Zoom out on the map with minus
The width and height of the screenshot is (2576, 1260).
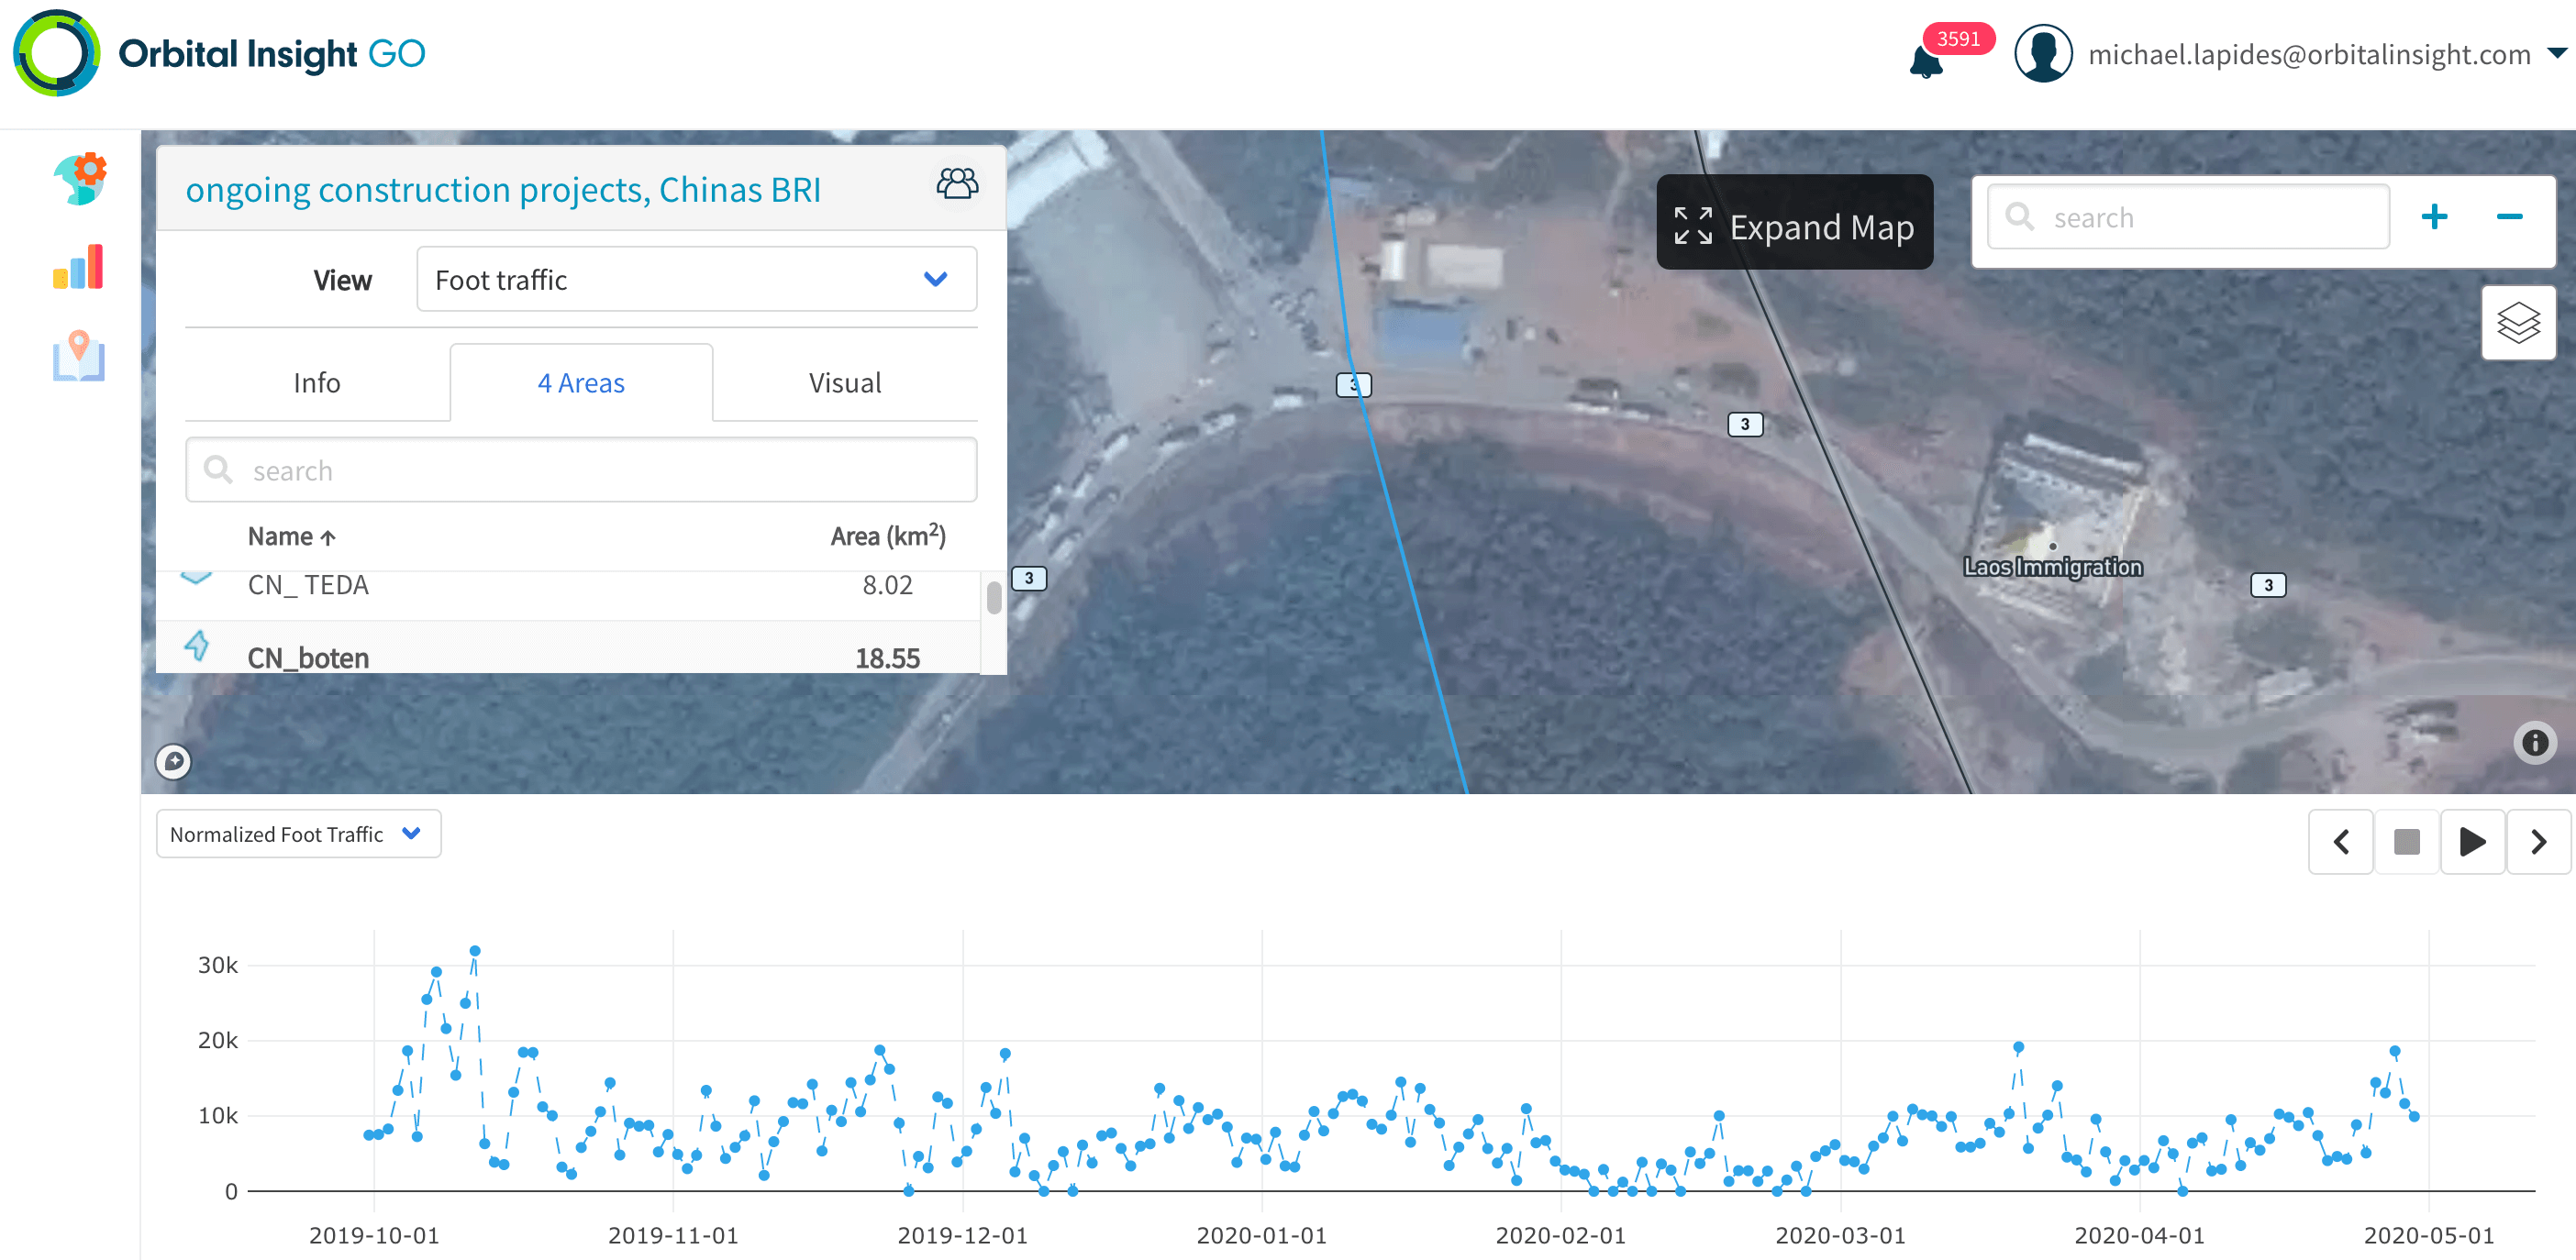tap(2509, 217)
